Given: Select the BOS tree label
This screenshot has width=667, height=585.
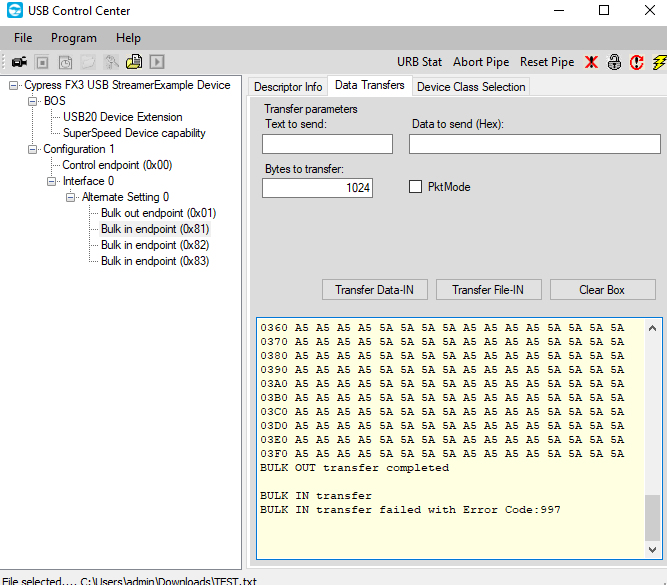Looking at the screenshot, I should click(x=54, y=101).
